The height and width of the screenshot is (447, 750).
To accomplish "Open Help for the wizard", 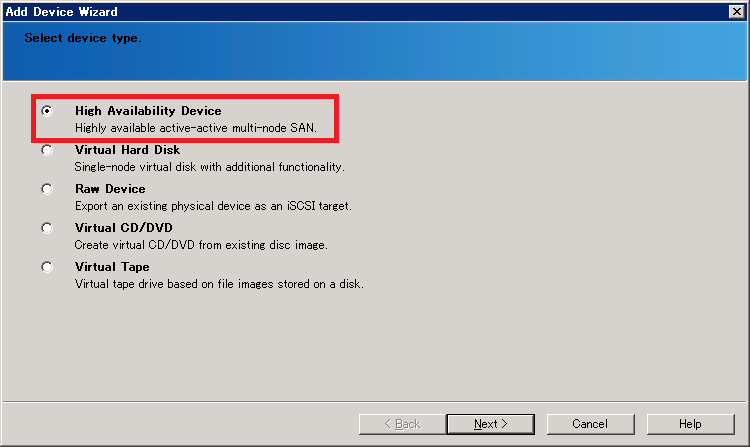I will point(690,424).
